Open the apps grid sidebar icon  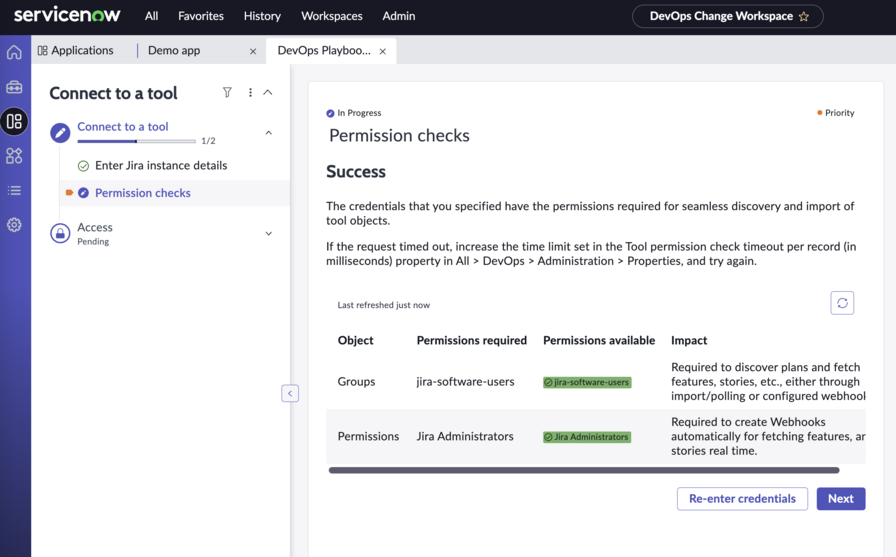[x=14, y=155]
